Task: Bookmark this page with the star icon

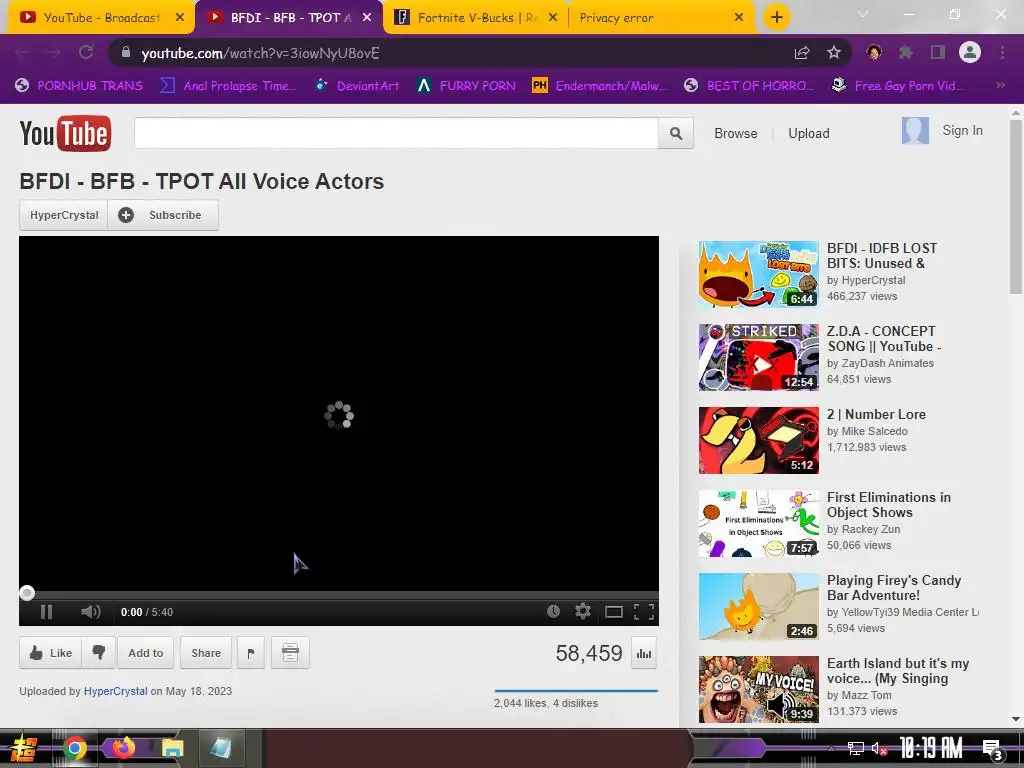Action: click(834, 52)
